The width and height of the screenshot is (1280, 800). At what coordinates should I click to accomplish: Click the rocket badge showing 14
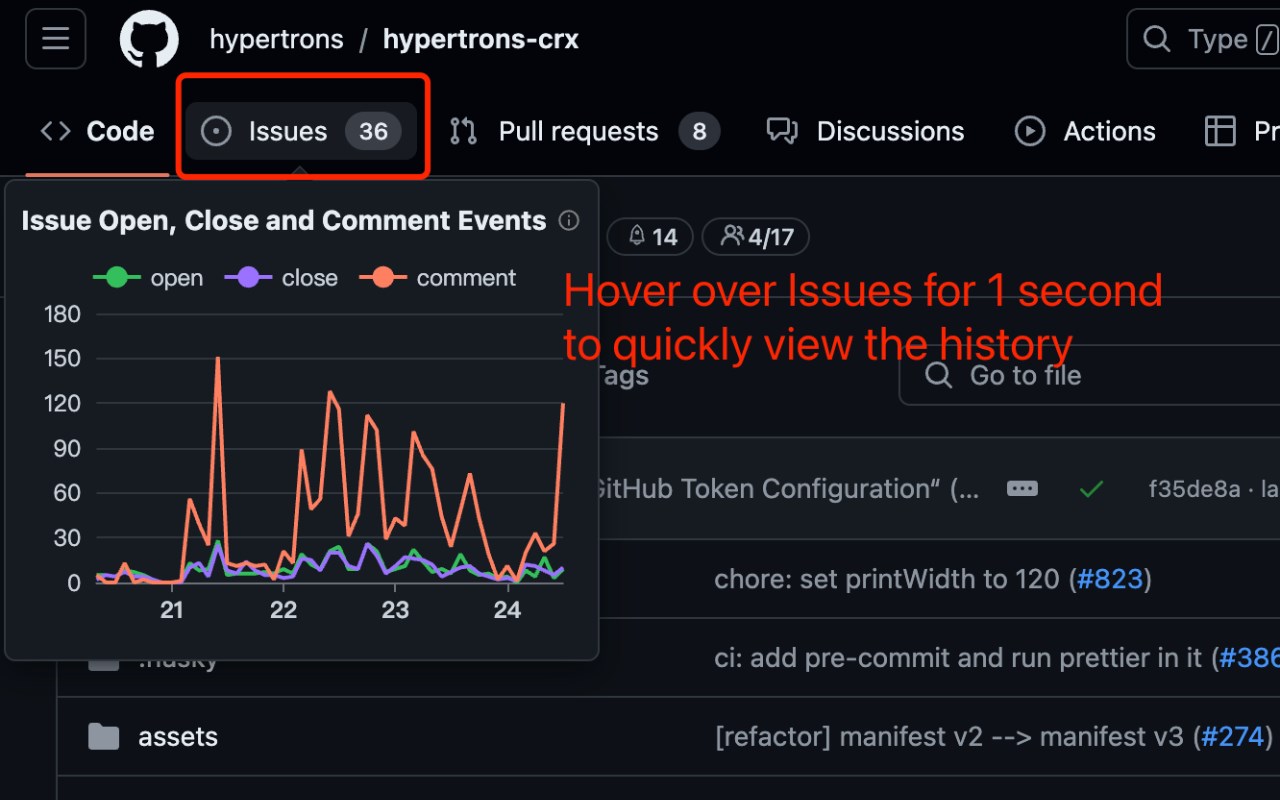click(x=652, y=237)
